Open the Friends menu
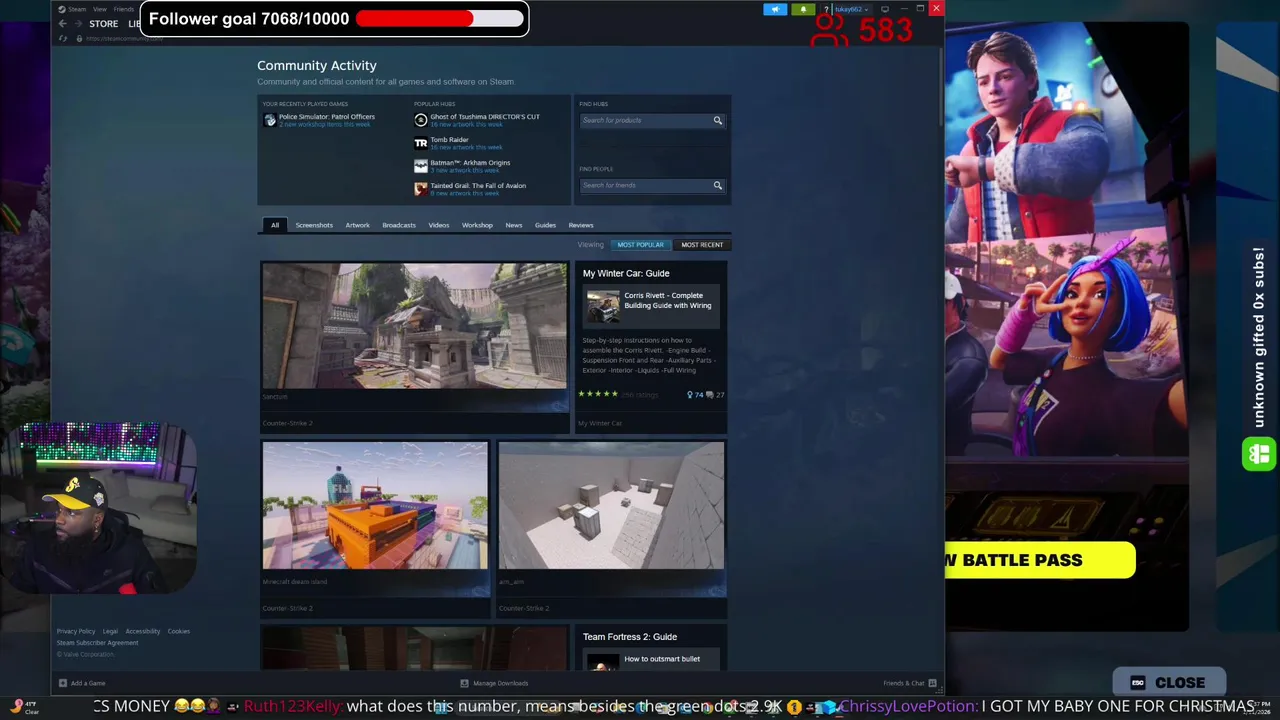The height and width of the screenshot is (720, 1280). point(124,9)
